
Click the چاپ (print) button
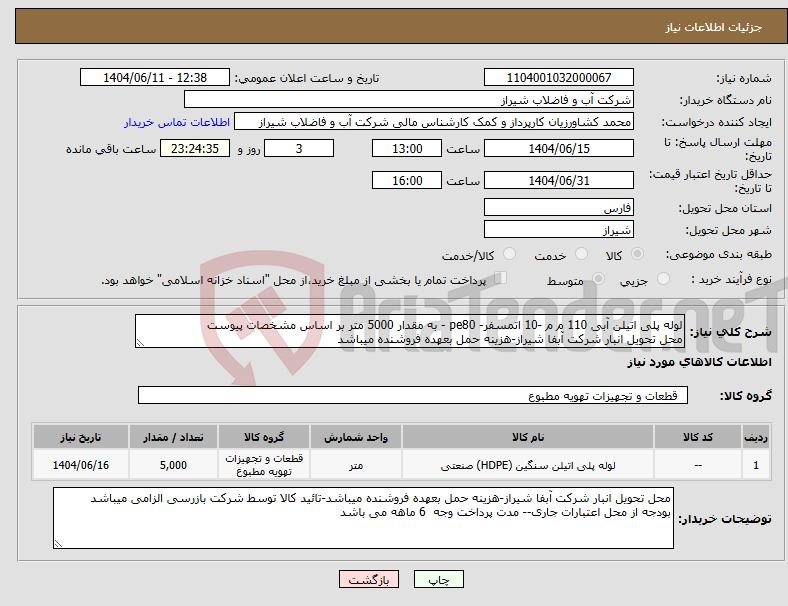click(438, 579)
